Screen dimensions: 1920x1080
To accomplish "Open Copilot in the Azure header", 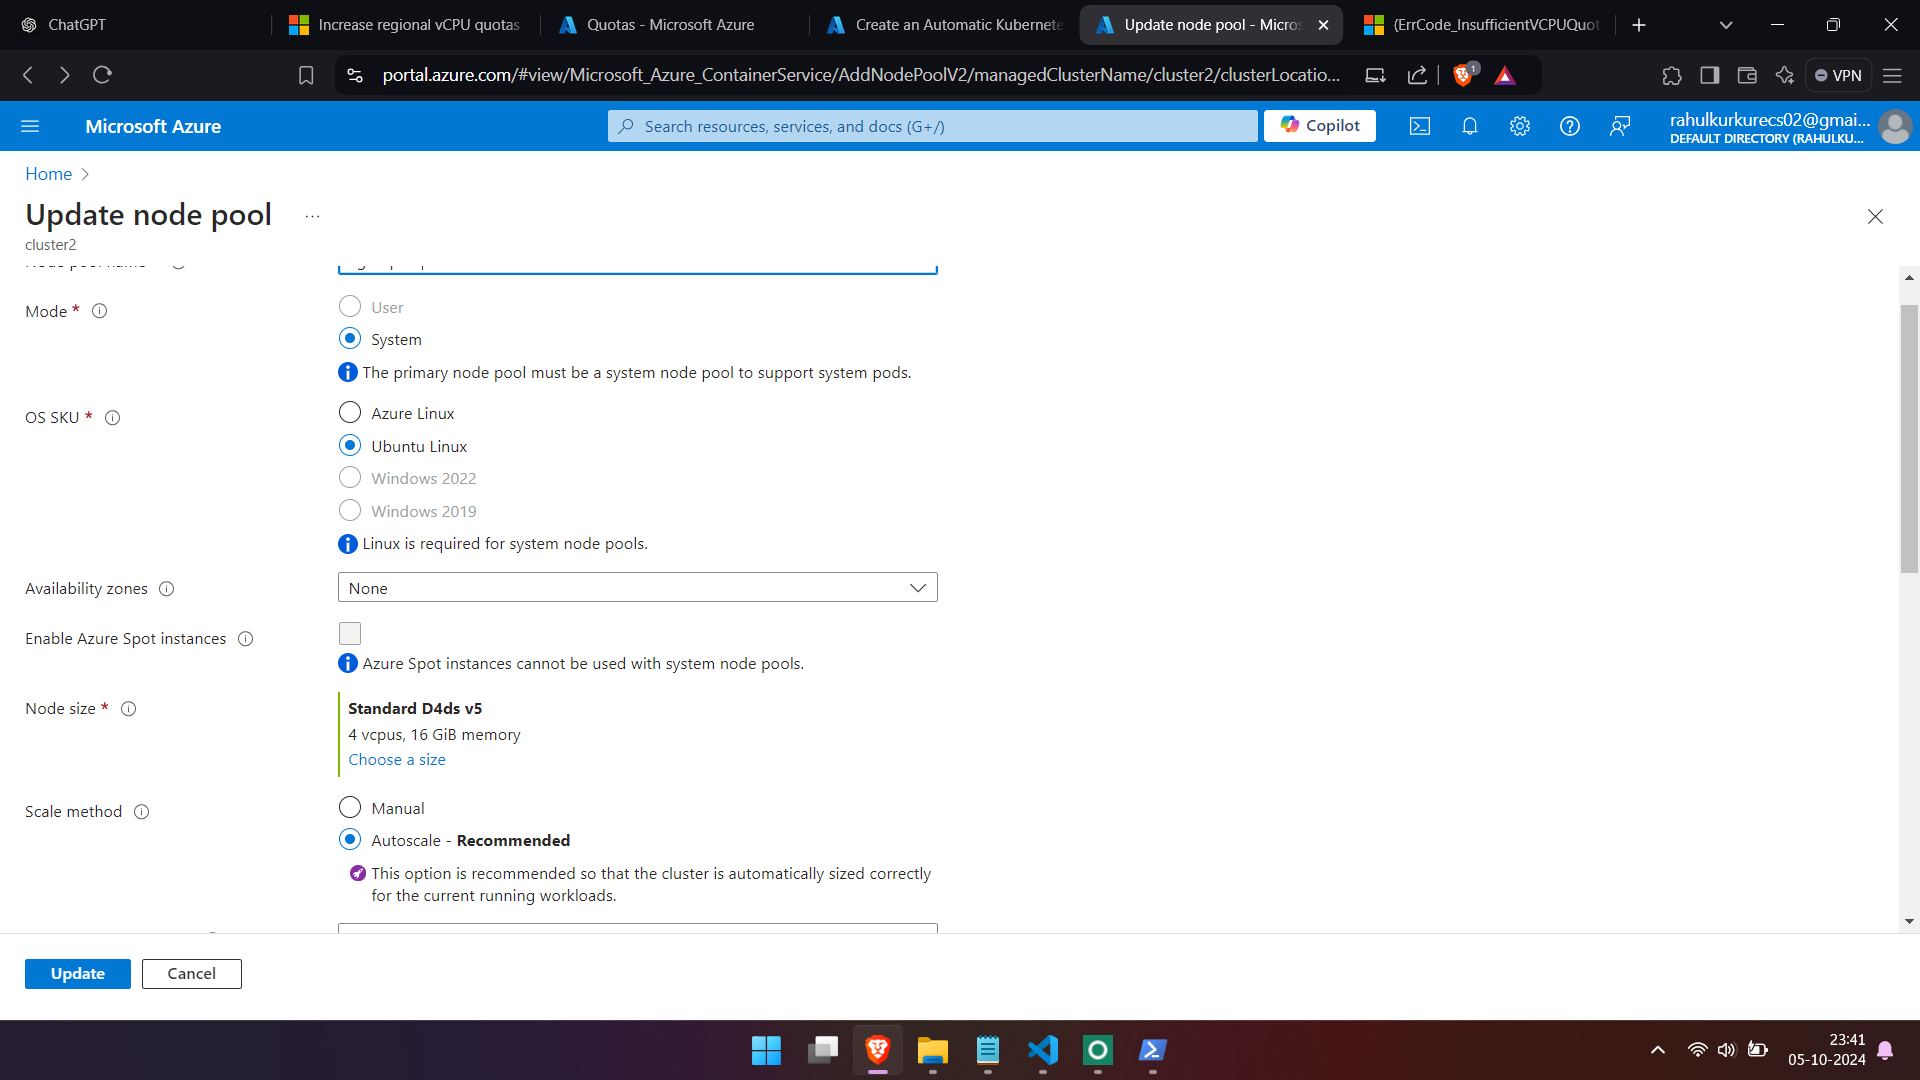I will click(1320, 126).
